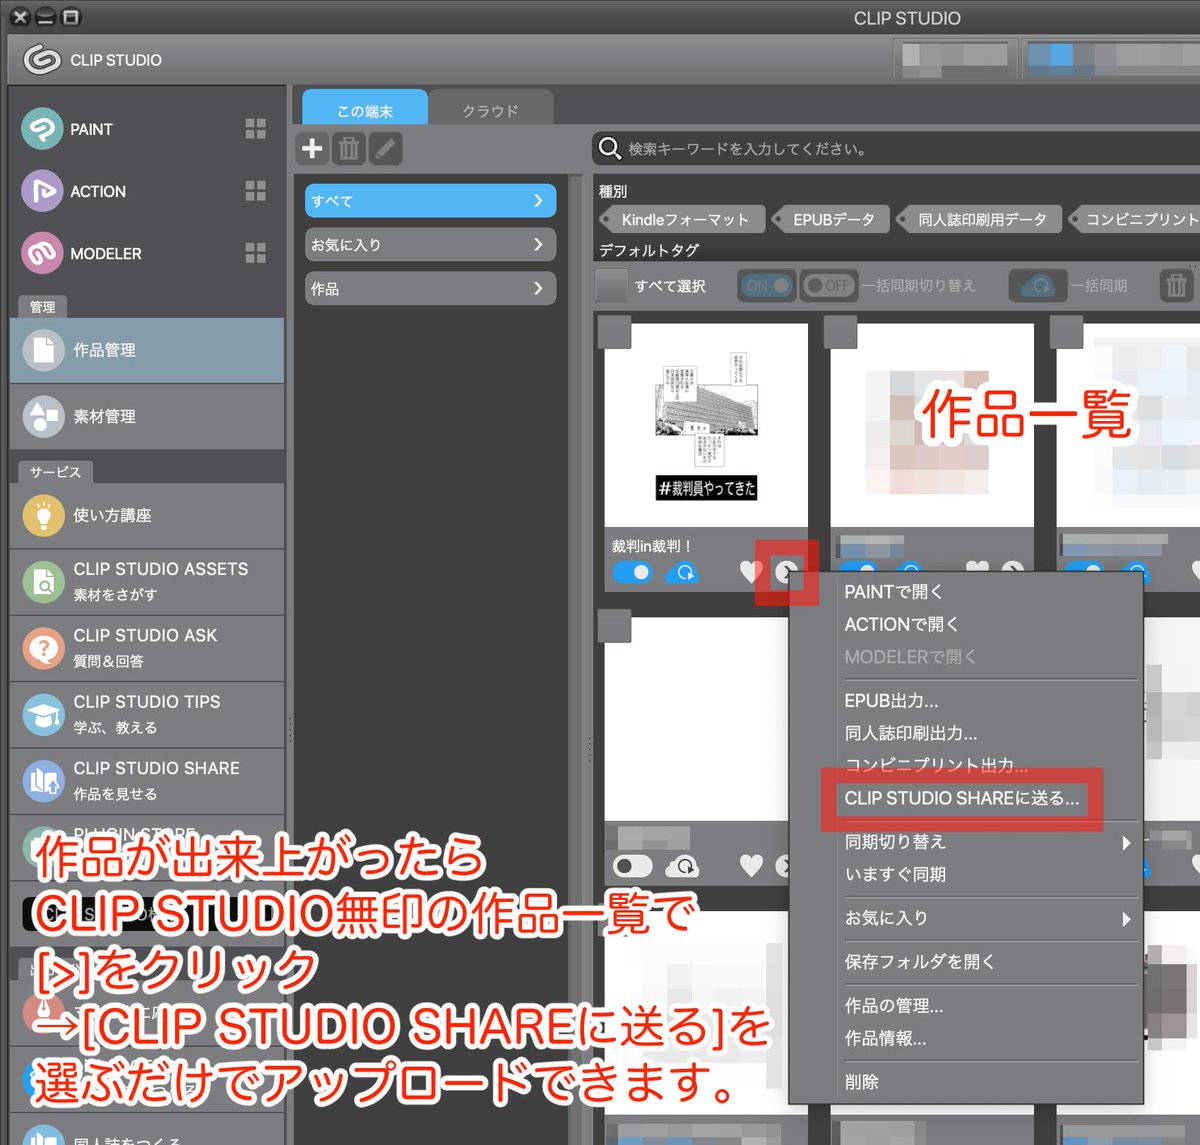Viewport: 1200px width, 1145px height.
Task: Click the search magnifier icon
Action: tap(609, 149)
